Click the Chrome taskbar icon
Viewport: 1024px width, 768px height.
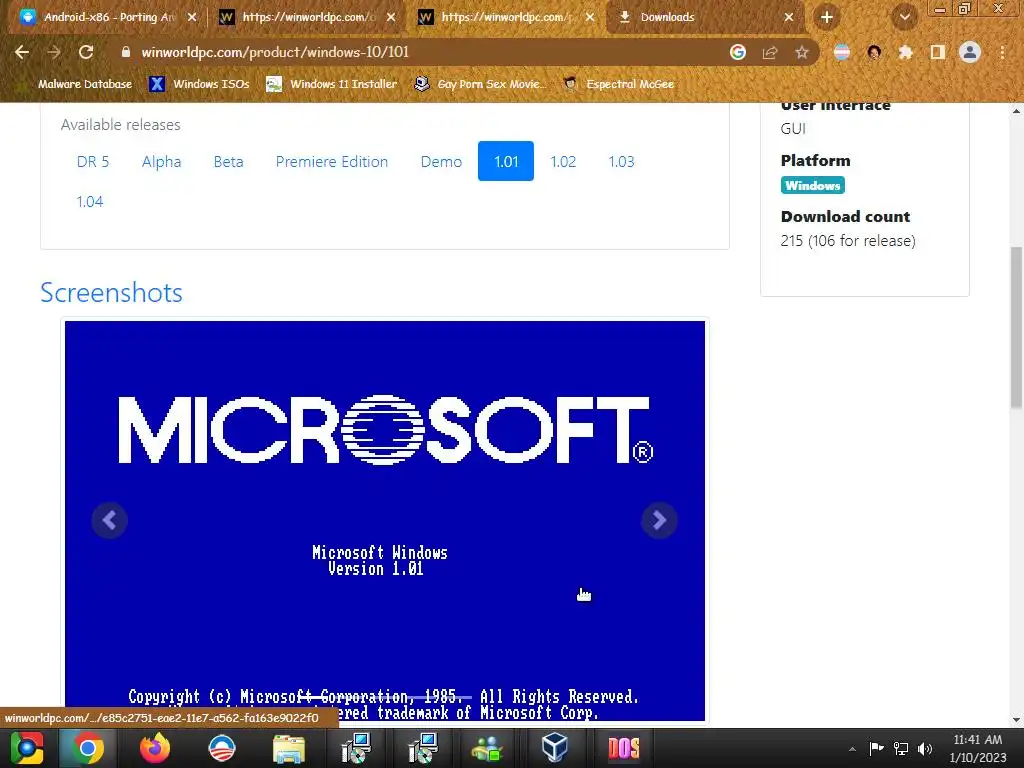click(88, 748)
